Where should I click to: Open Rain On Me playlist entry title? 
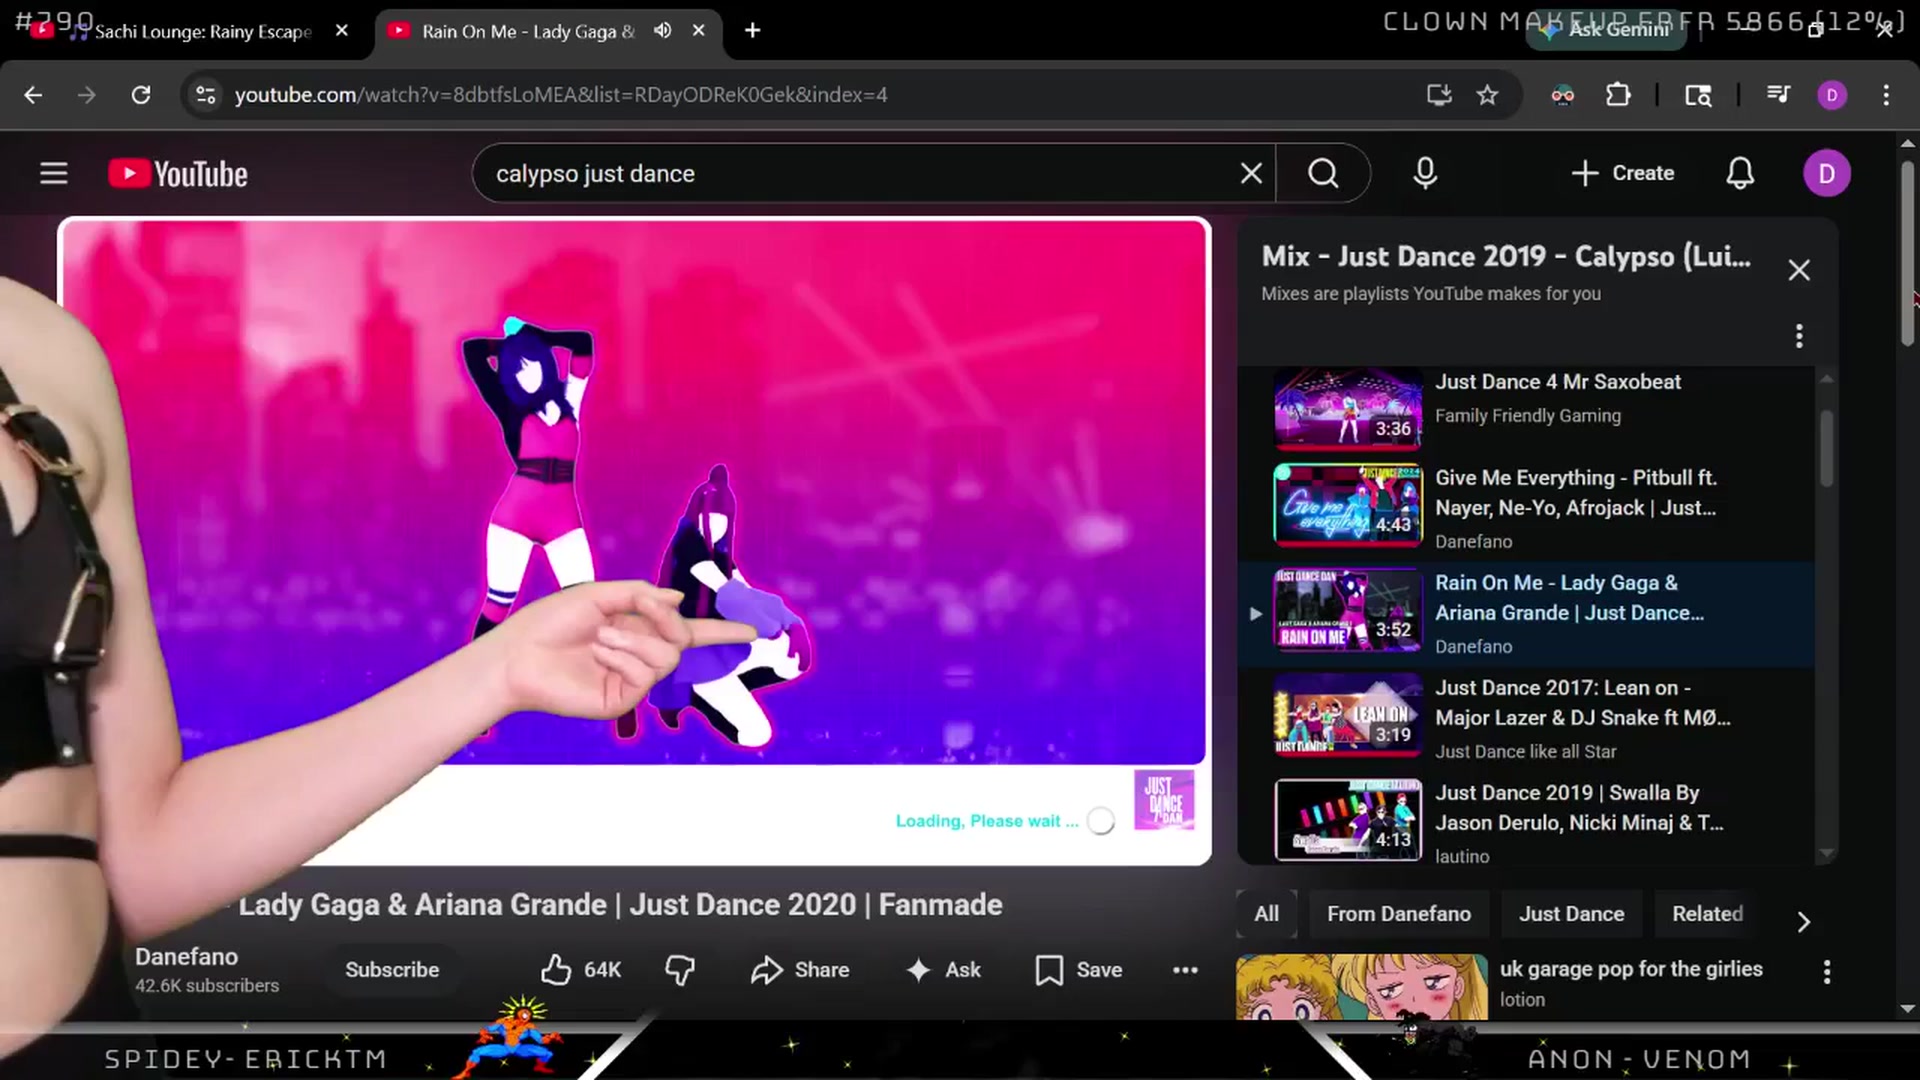point(1569,598)
